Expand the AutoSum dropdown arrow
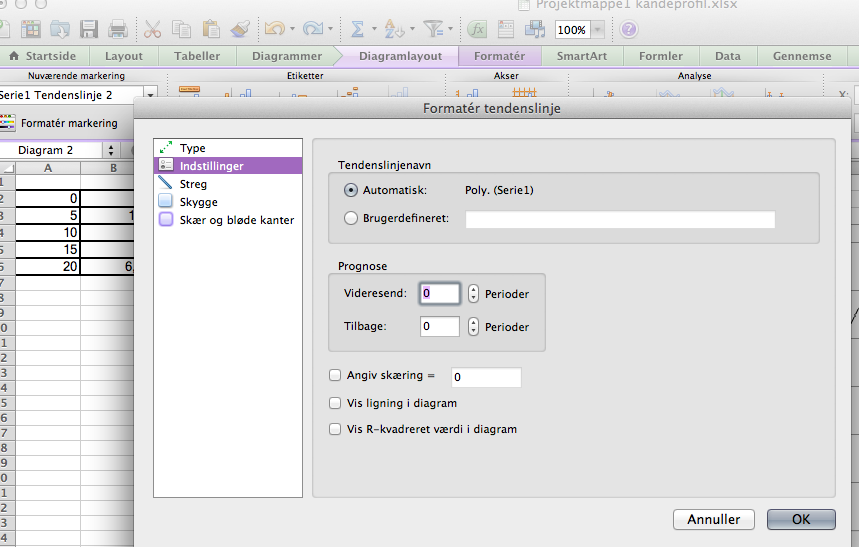 pyautogui.click(x=374, y=29)
